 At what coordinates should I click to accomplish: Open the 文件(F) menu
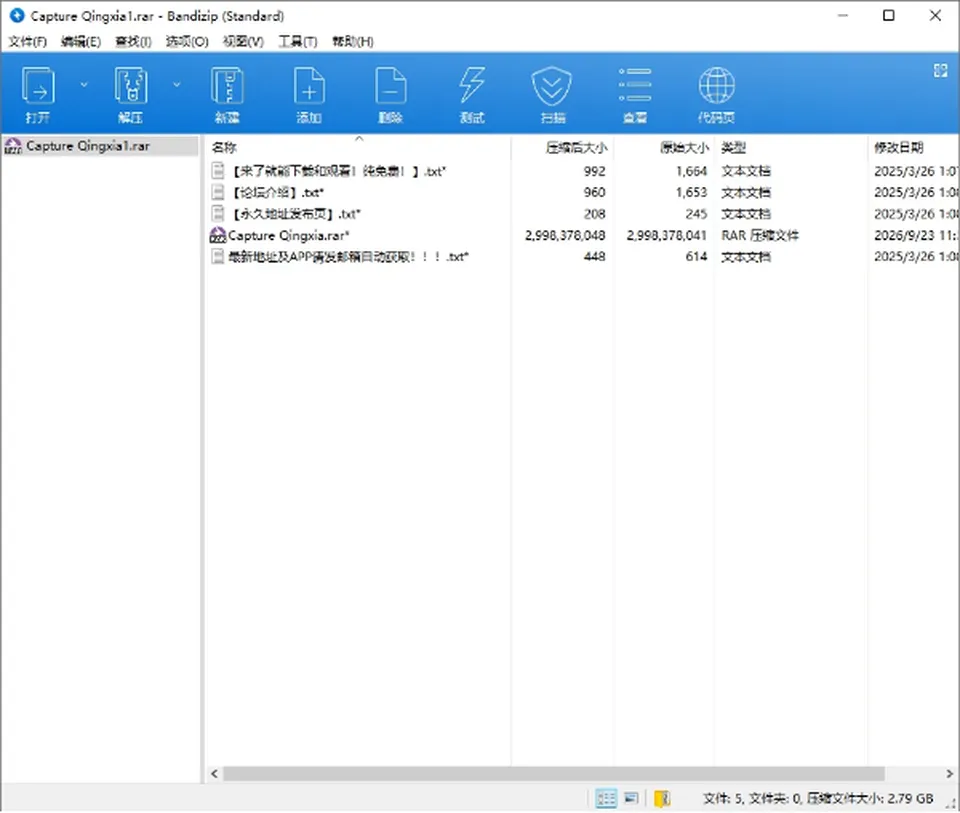coord(28,42)
